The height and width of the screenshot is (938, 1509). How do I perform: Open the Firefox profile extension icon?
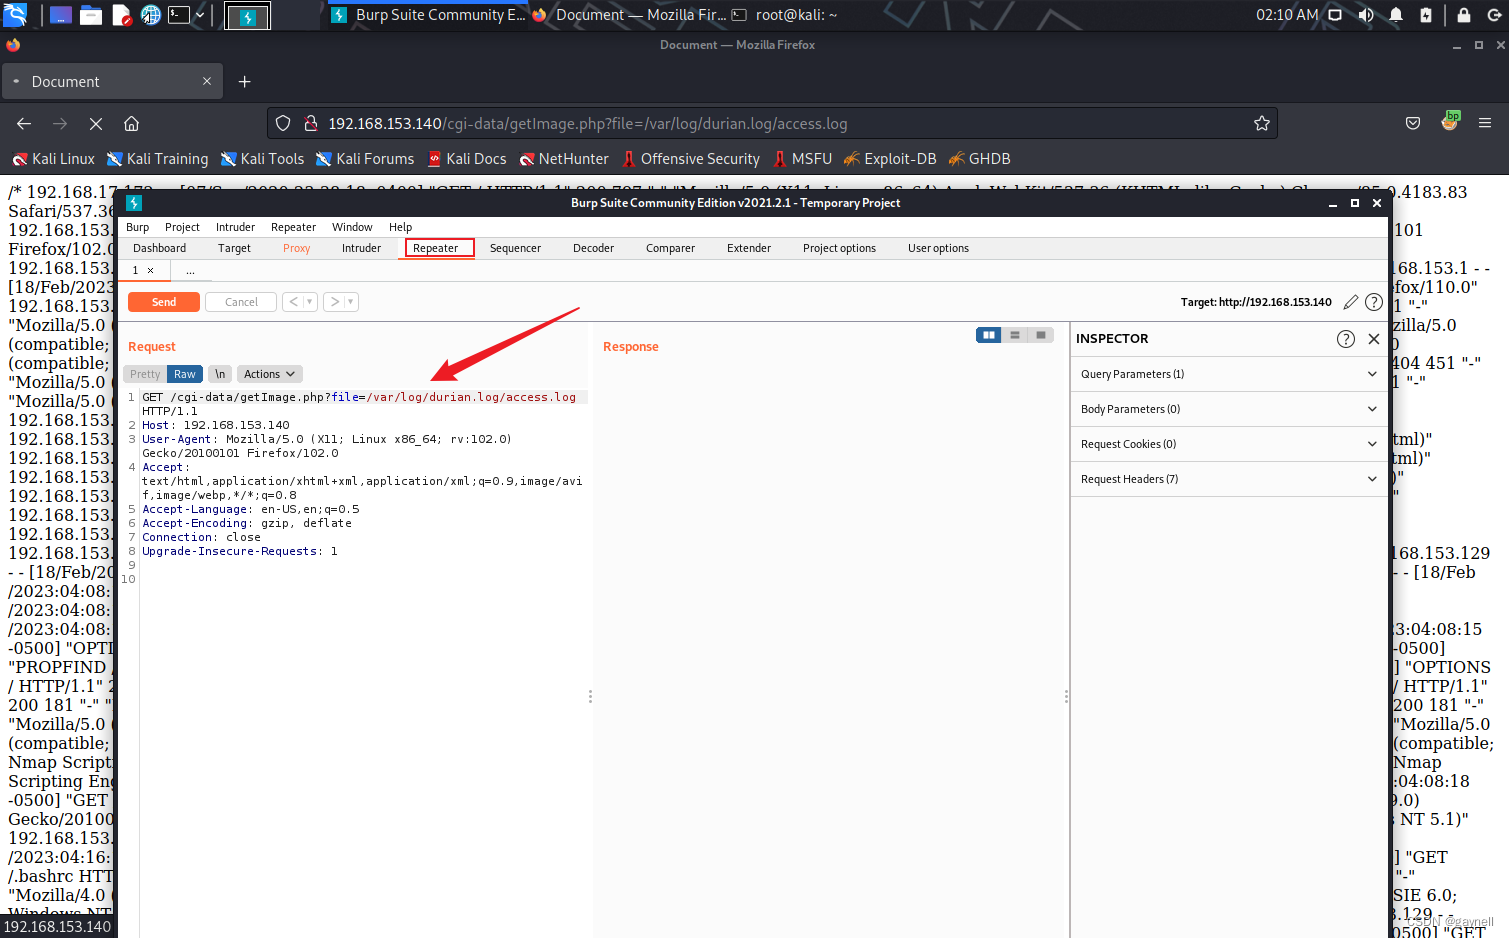pos(1450,122)
